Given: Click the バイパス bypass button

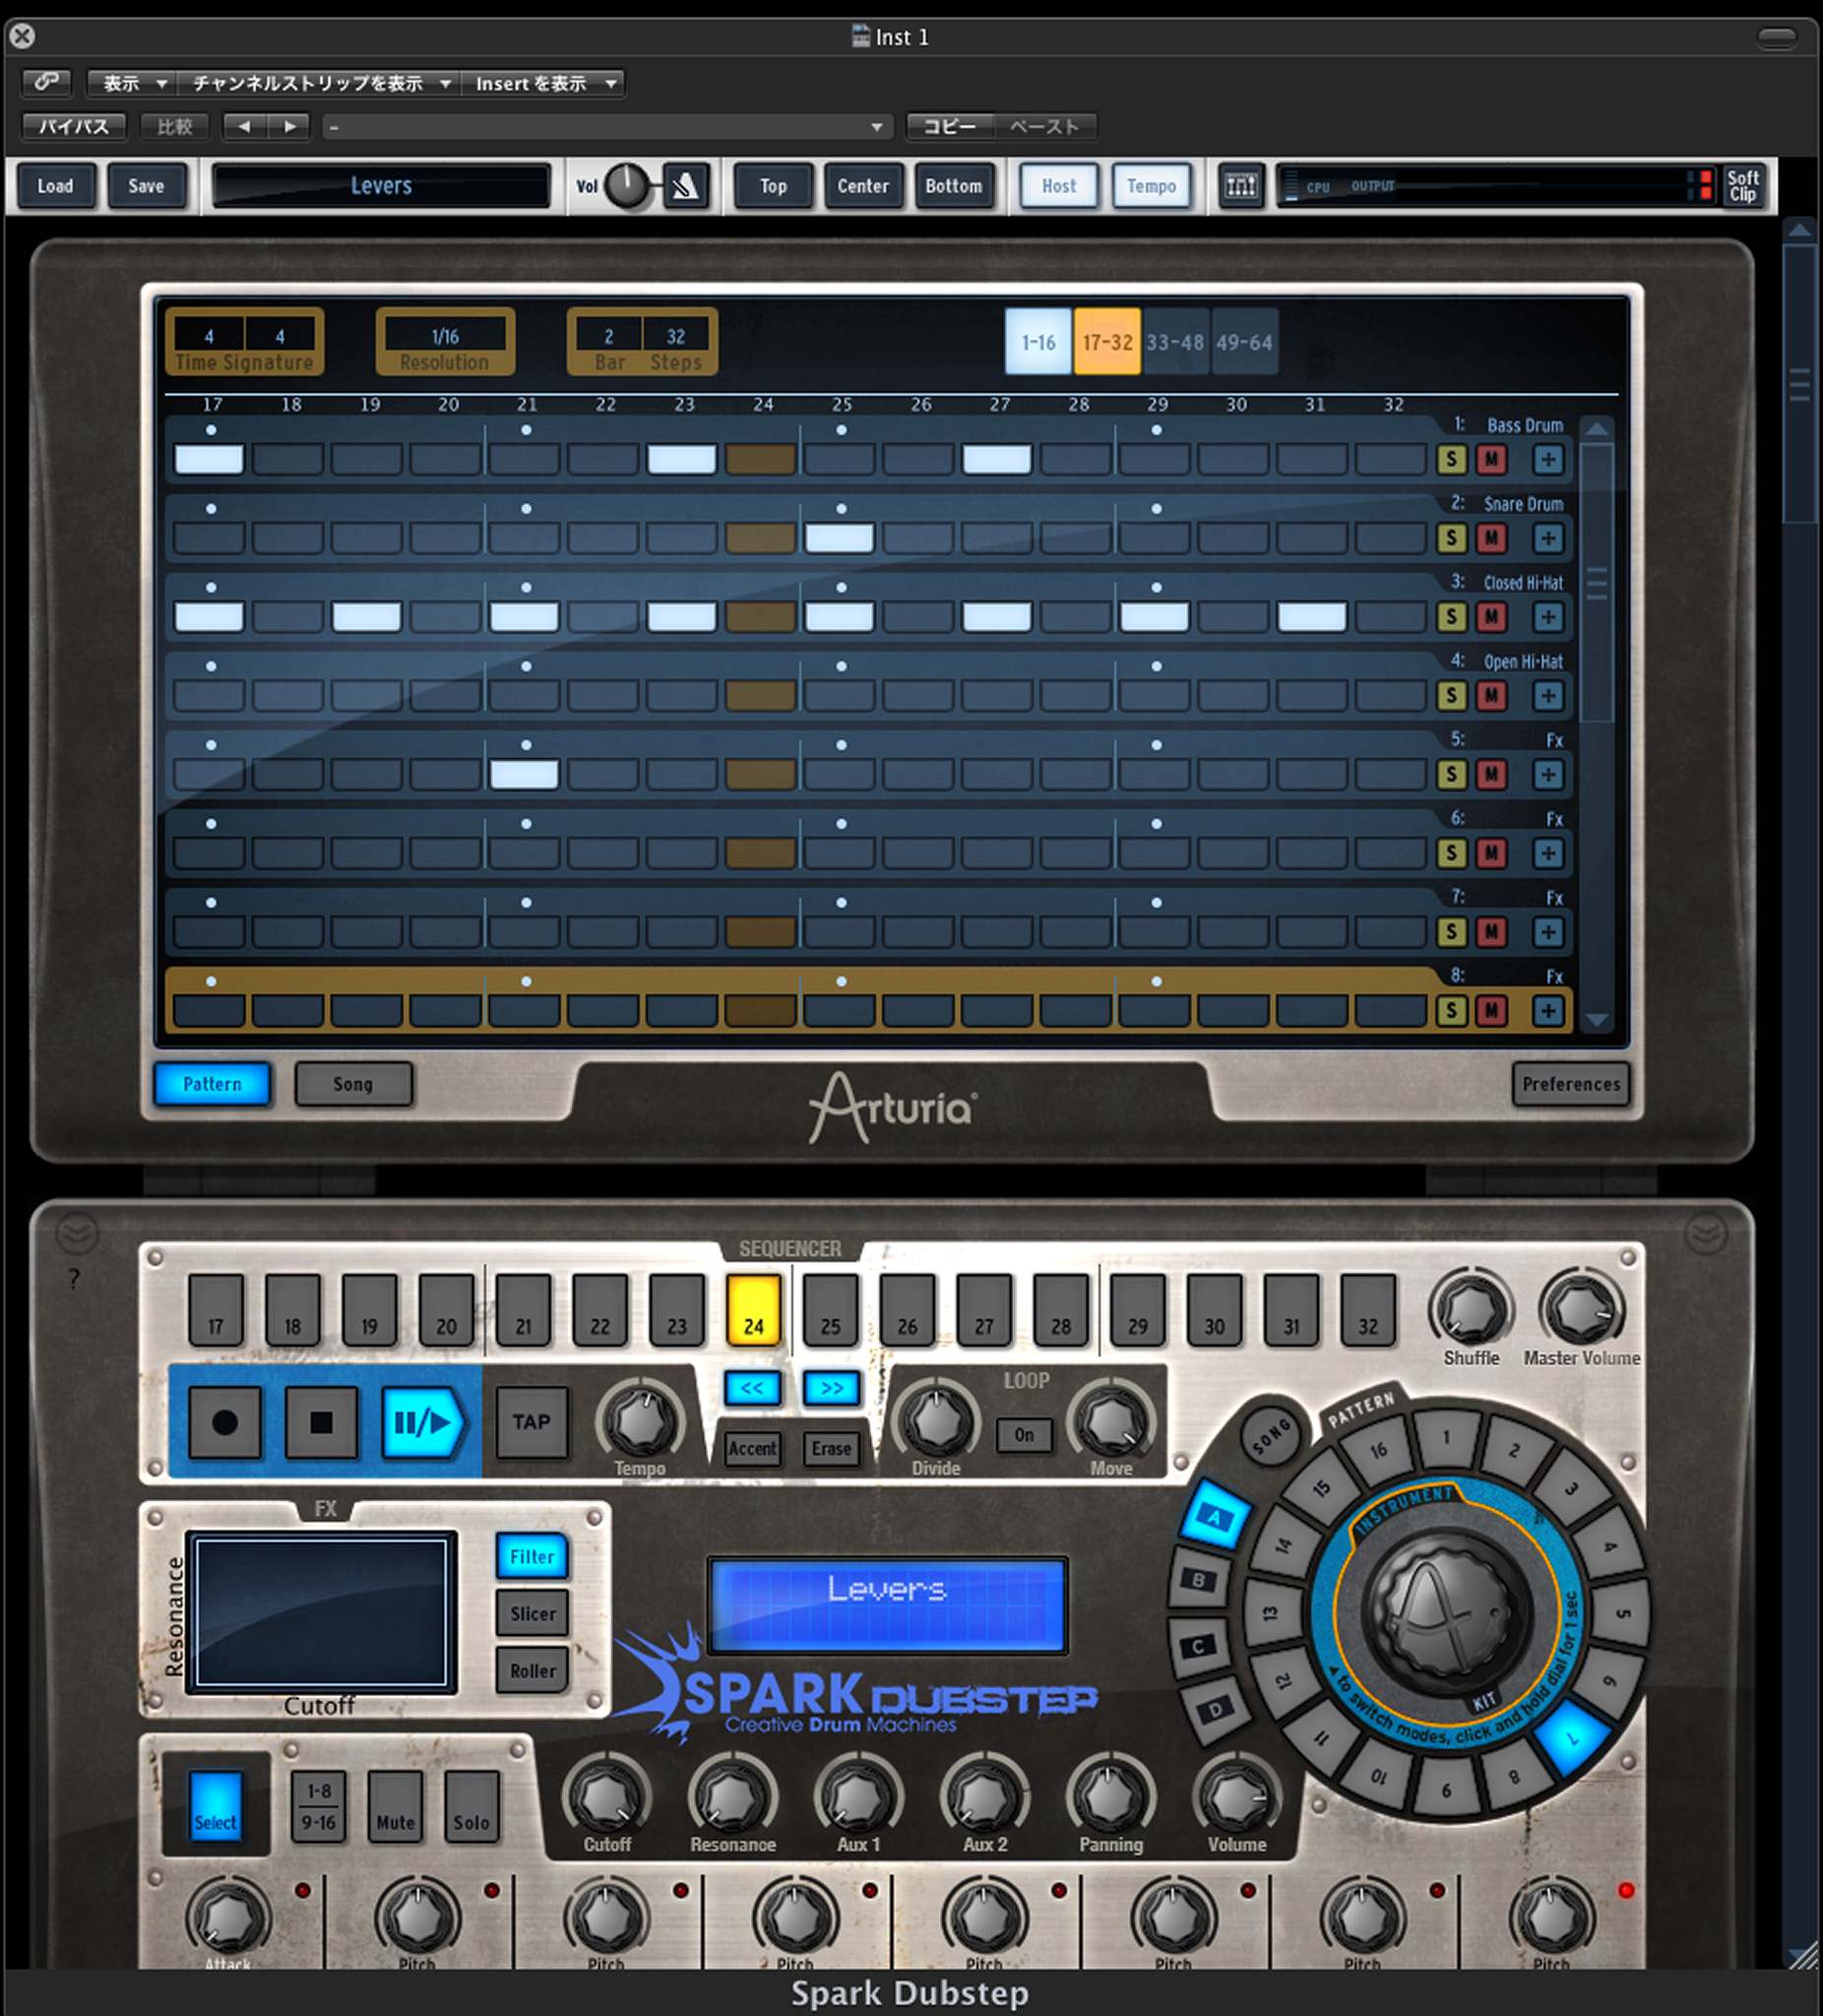Looking at the screenshot, I should (x=74, y=126).
